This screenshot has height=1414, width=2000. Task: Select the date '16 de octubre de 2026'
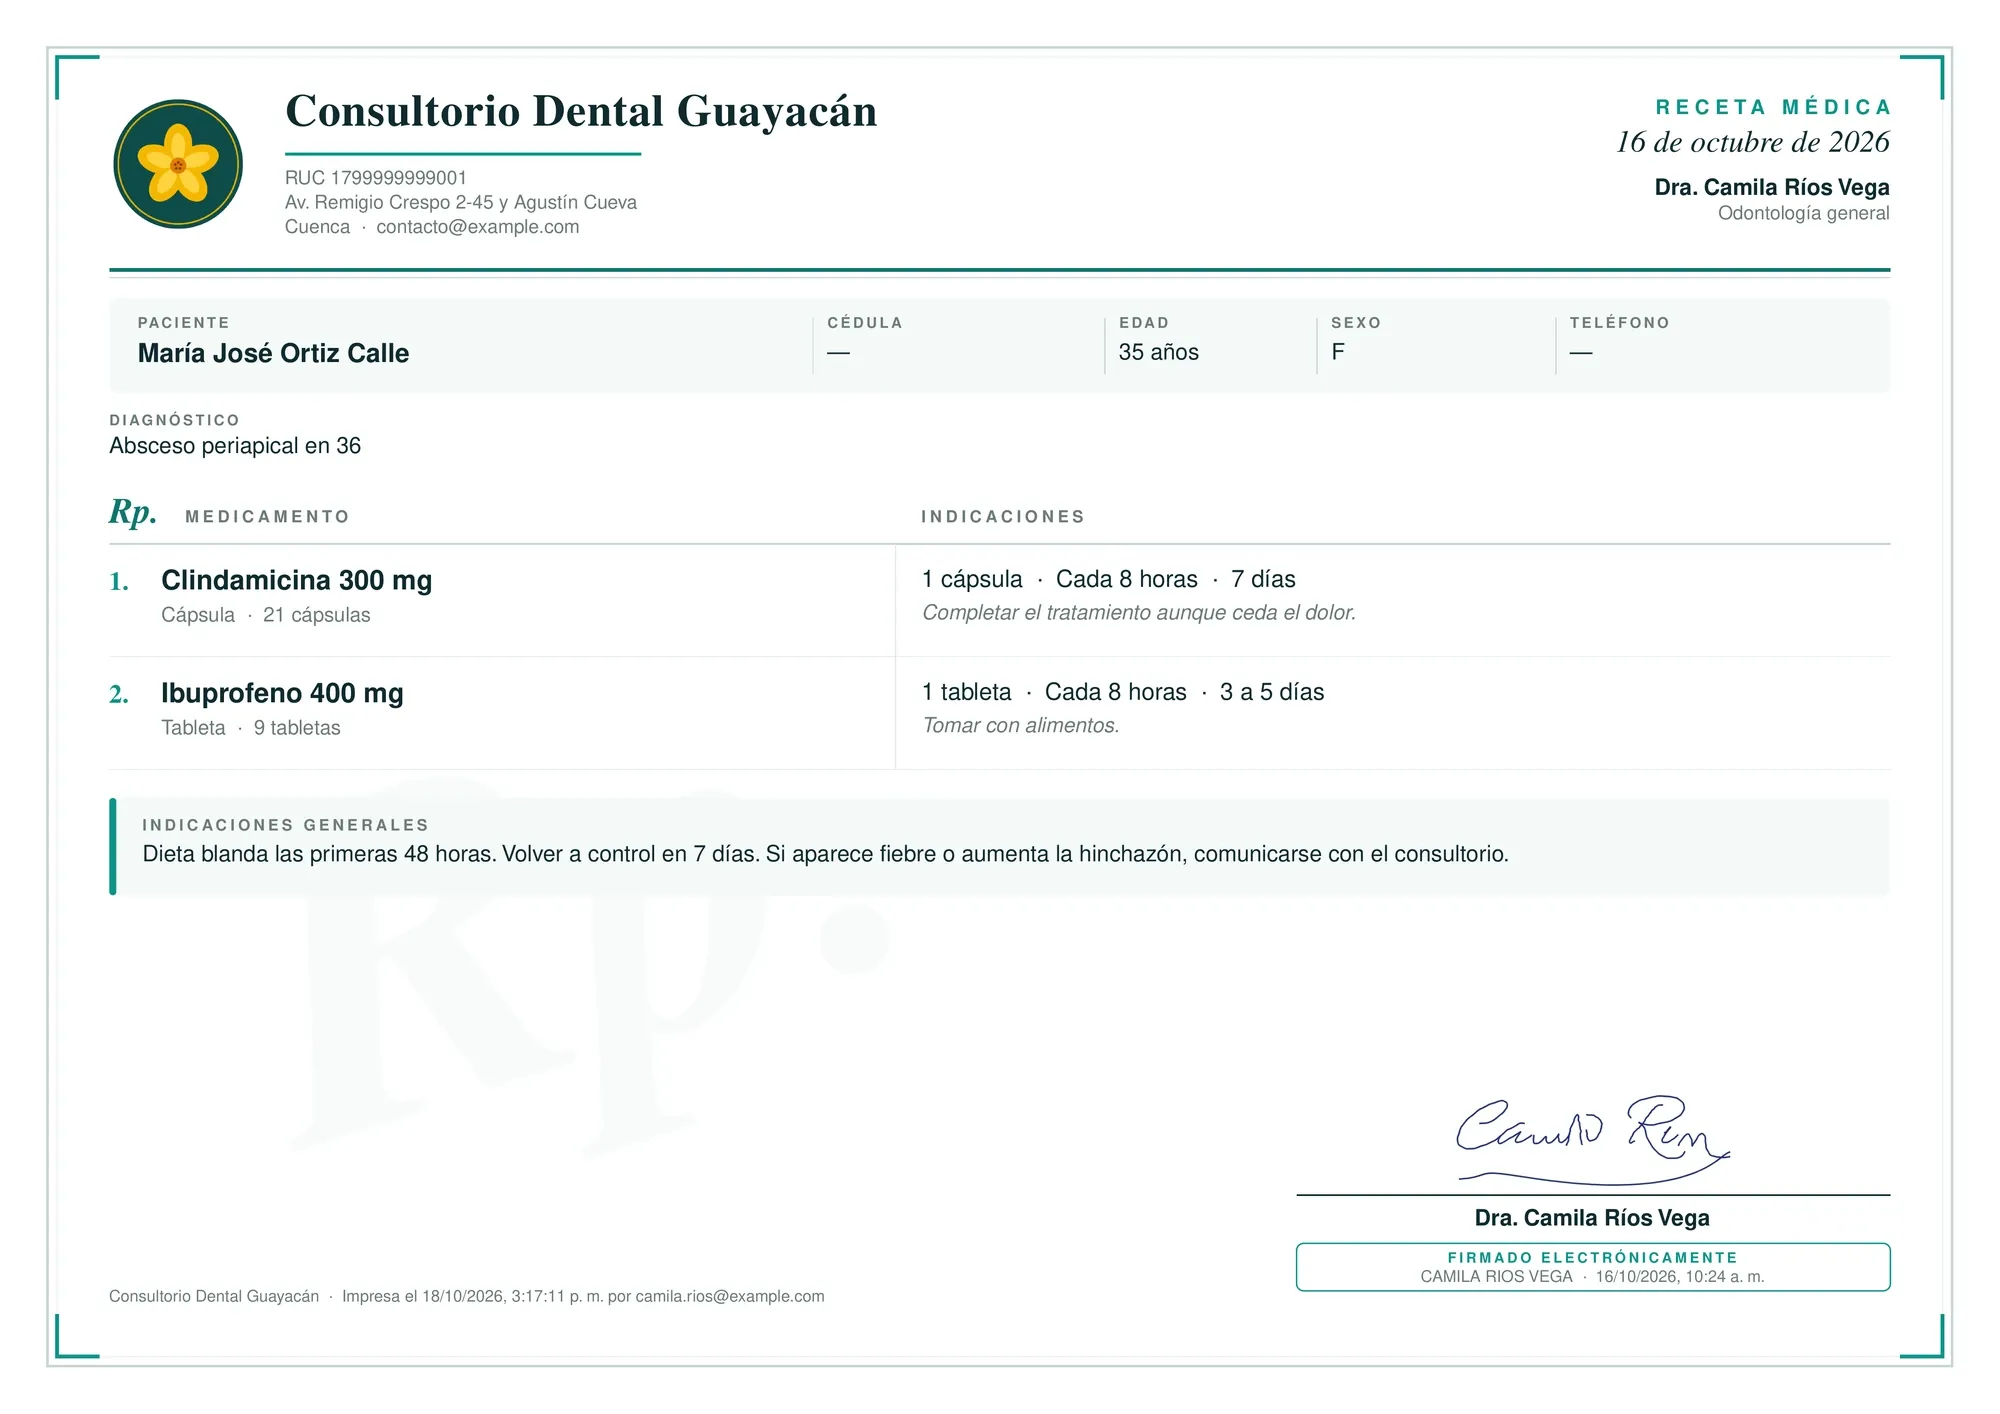click(1753, 142)
